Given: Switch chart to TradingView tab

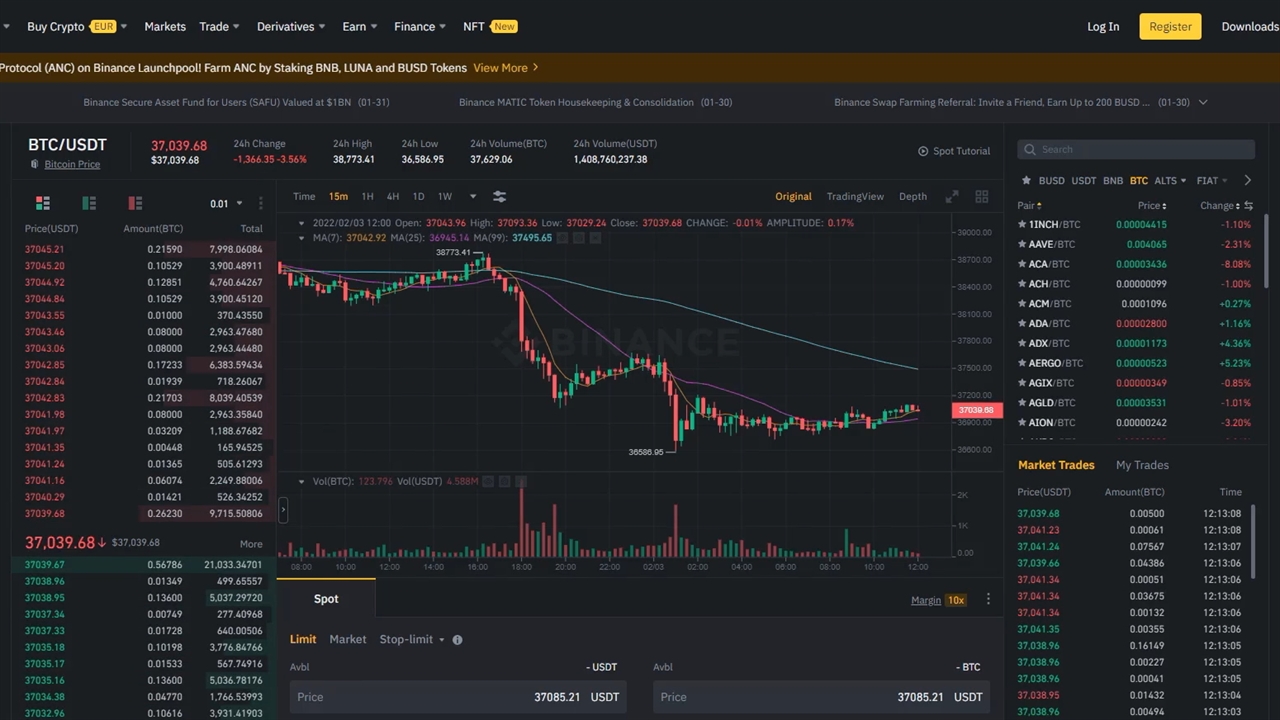Looking at the screenshot, I should click(855, 196).
